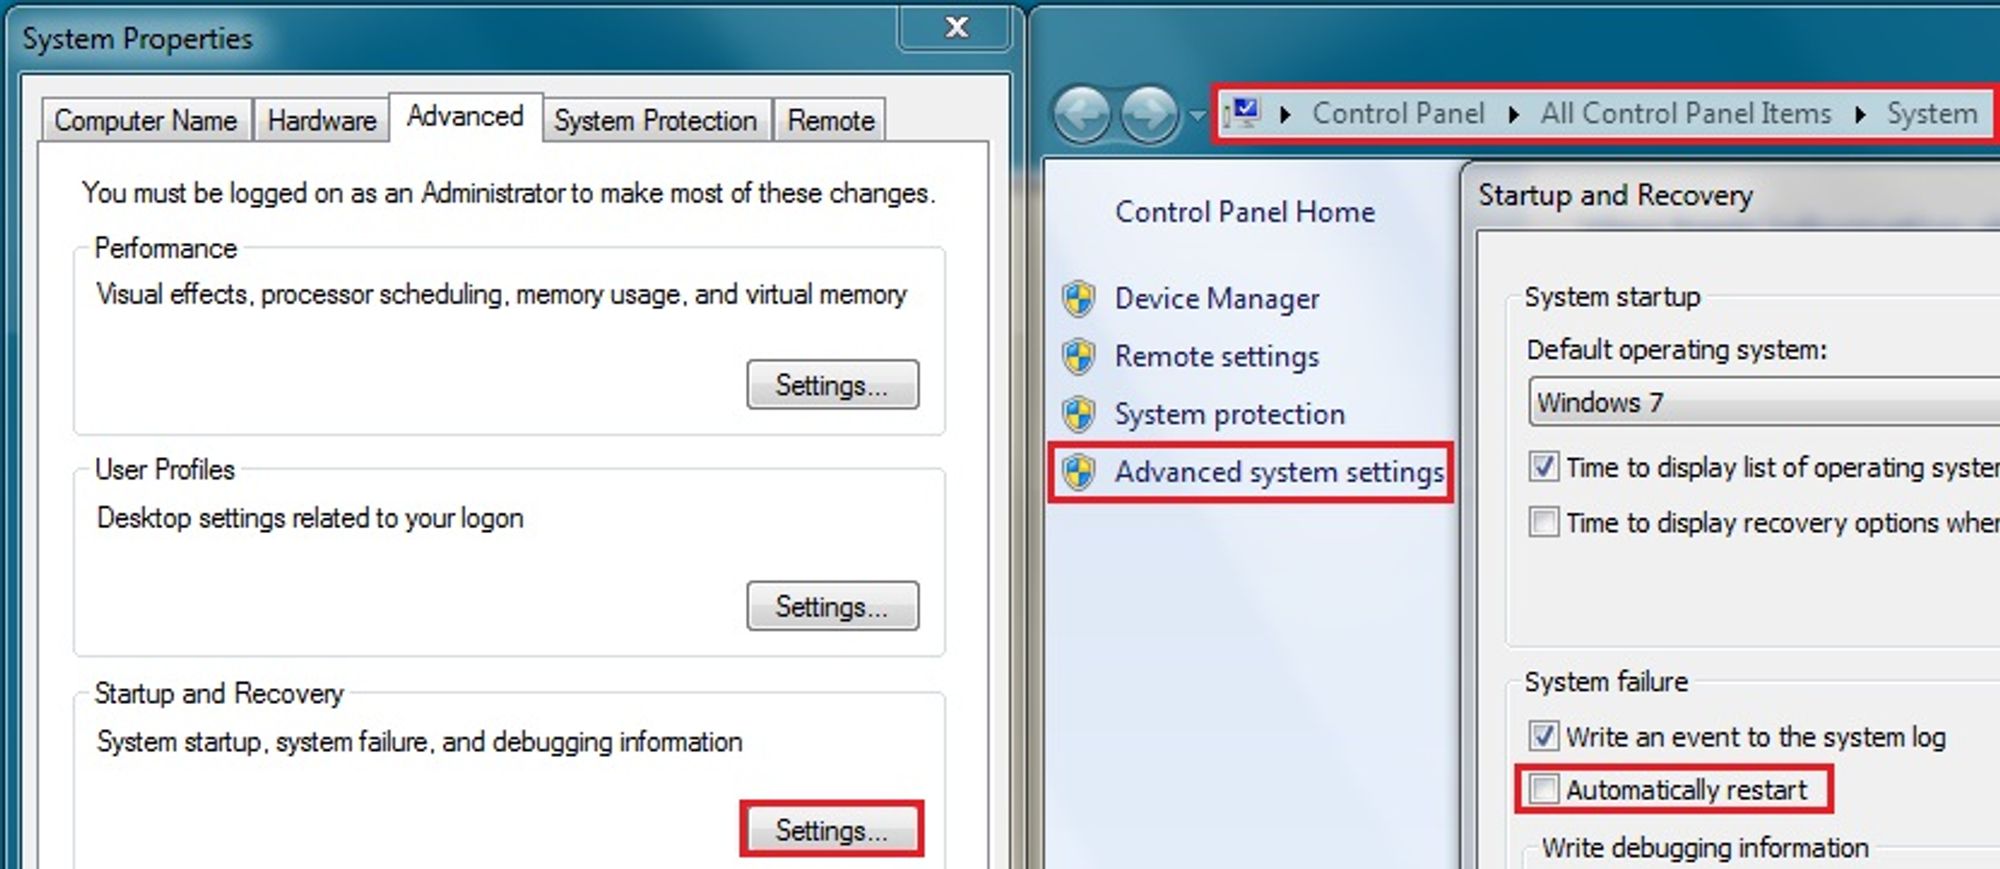Click the computer icon in address bar
This screenshot has width=2000, height=869.
pos(1245,113)
